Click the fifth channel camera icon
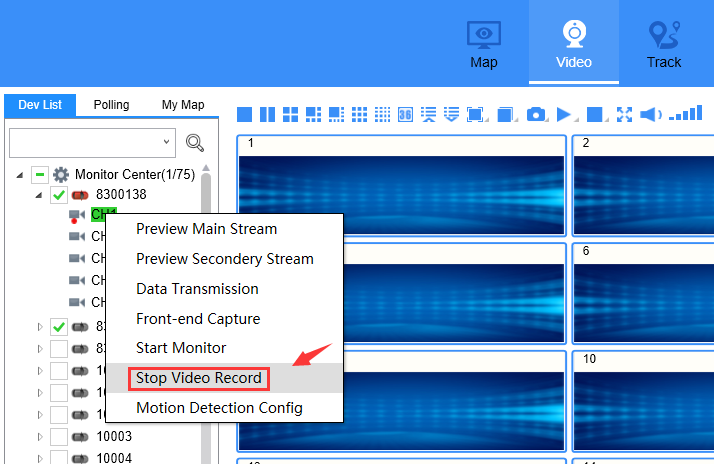Image resolution: width=714 pixels, height=464 pixels. pos(77,302)
